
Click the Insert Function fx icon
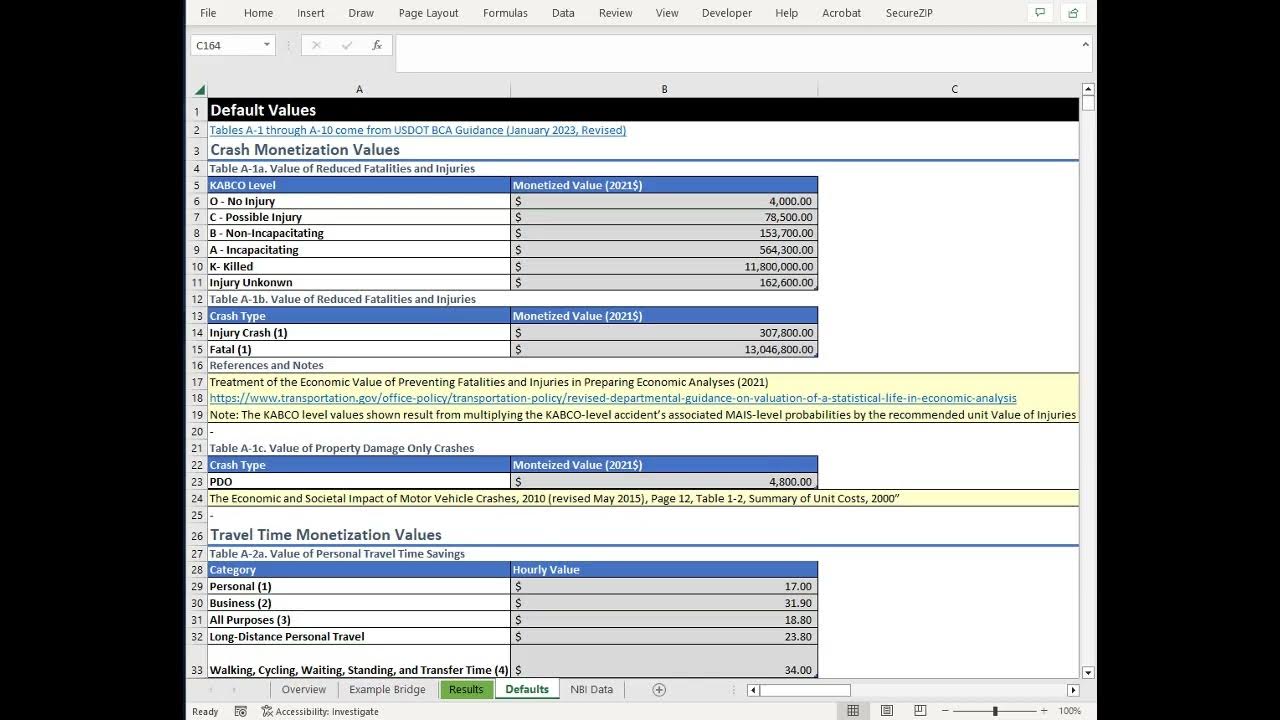pyautogui.click(x=377, y=45)
